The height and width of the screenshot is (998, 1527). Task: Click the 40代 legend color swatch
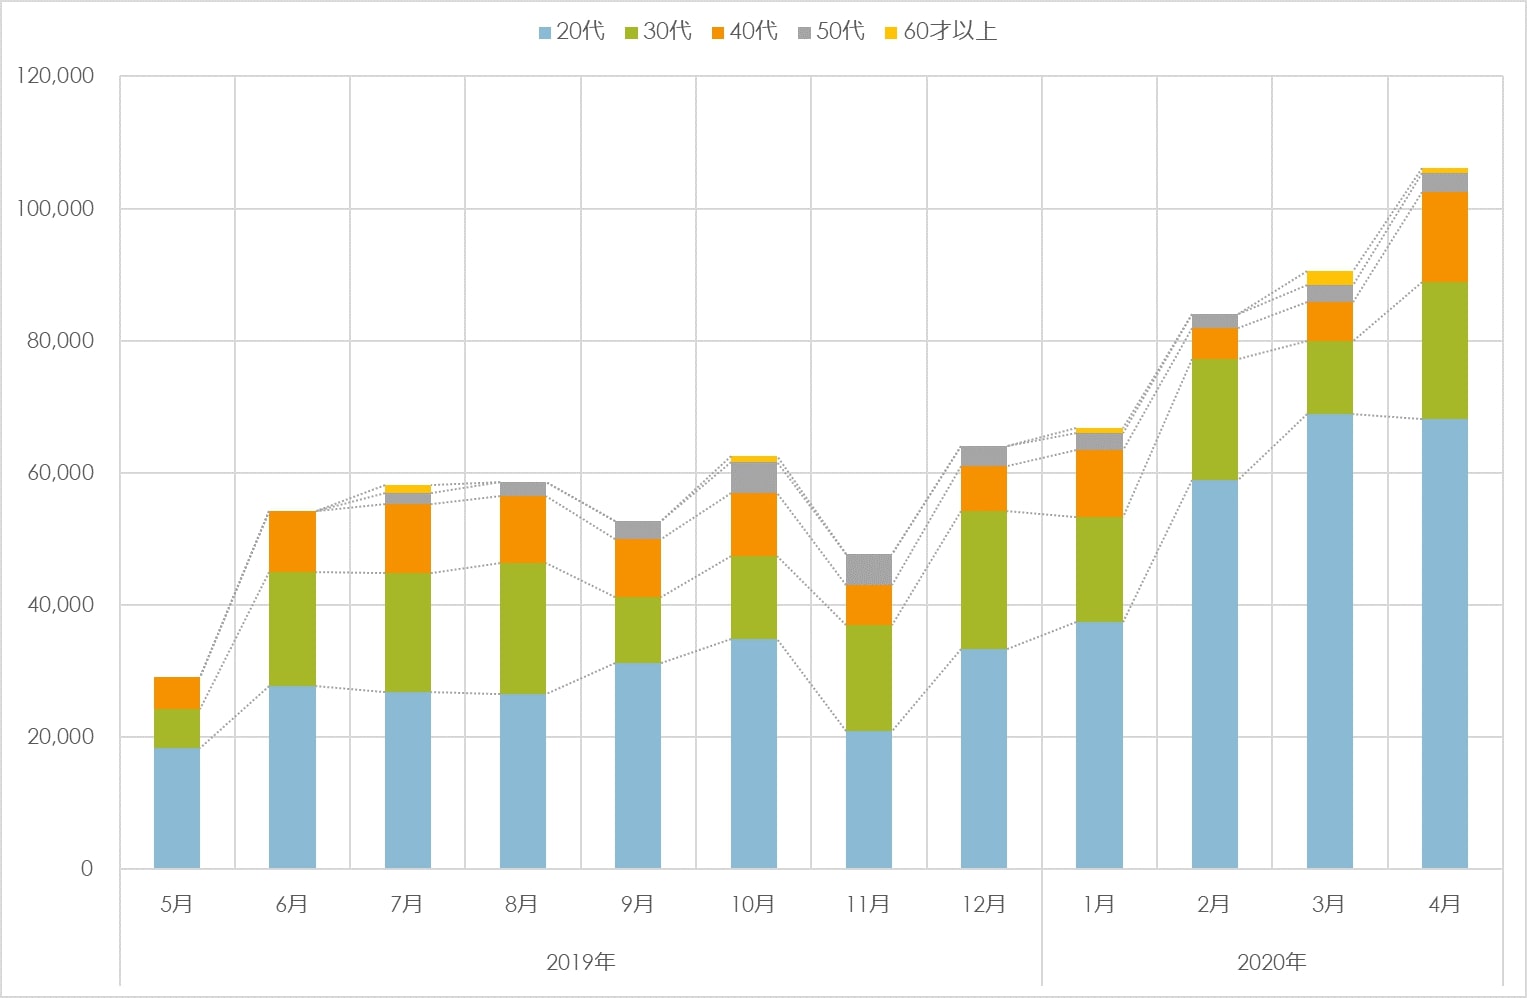tap(718, 33)
